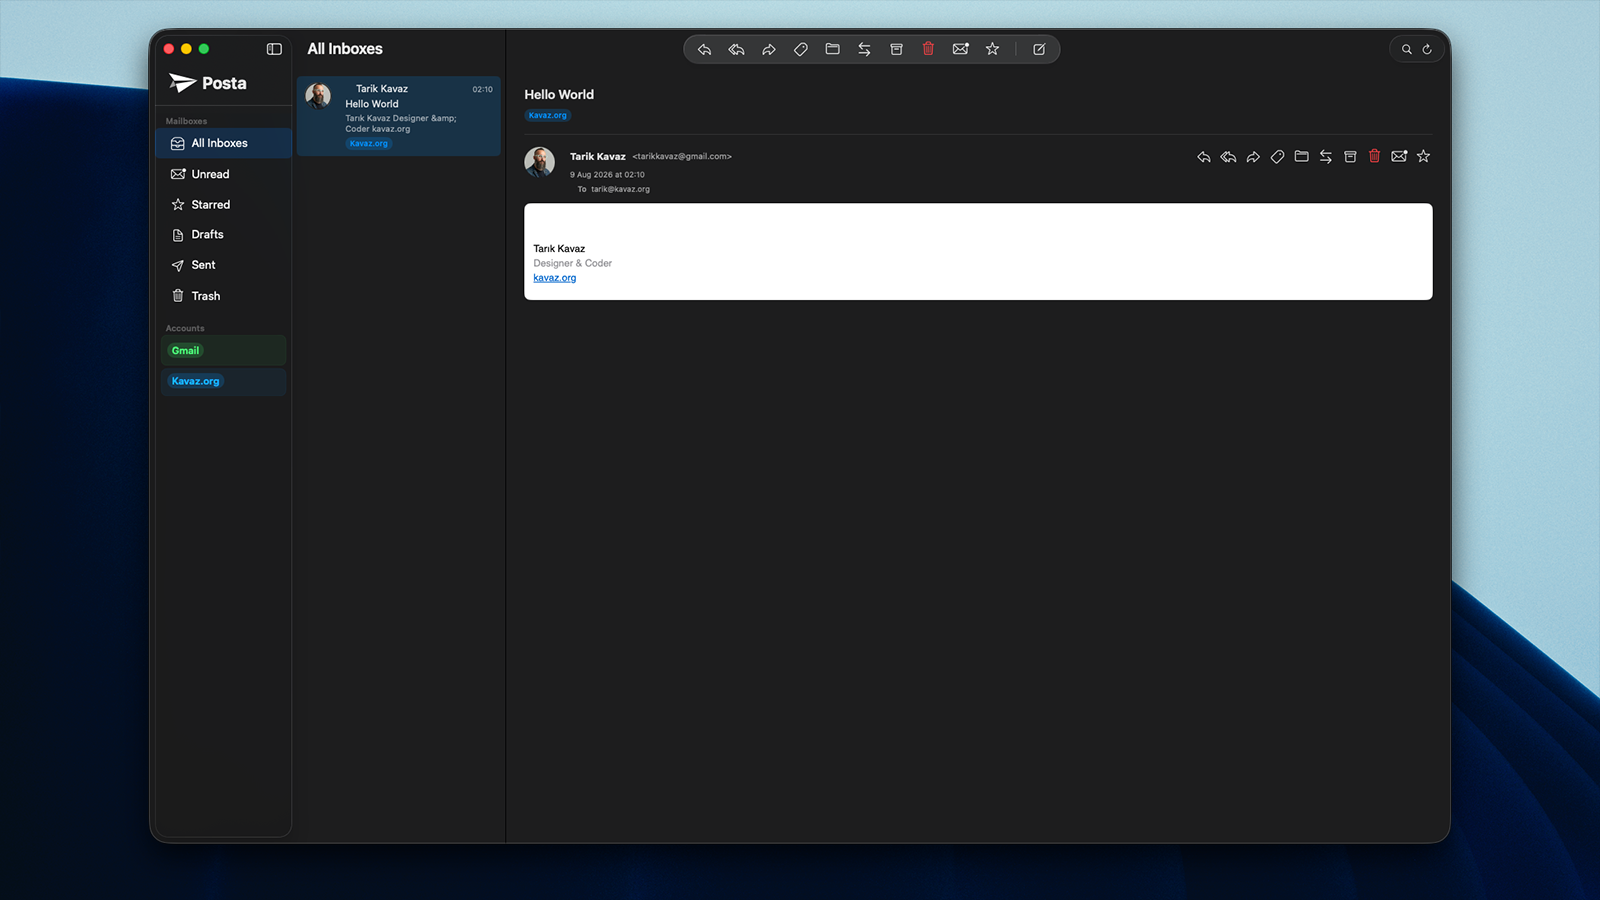
Task: Show the Starred mailbox
Action: (224, 204)
